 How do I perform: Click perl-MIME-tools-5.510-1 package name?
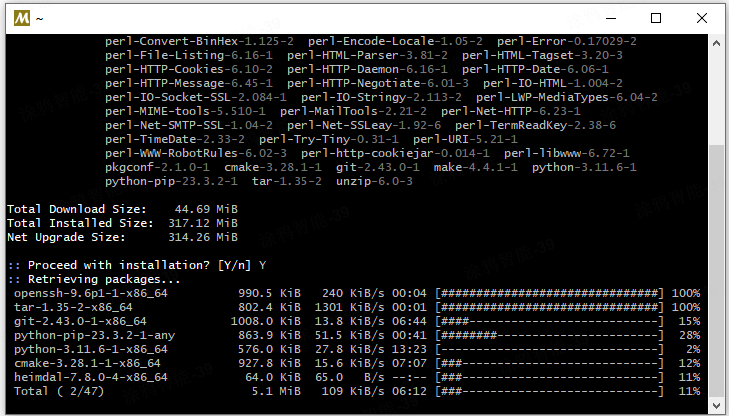(x=185, y=111)
